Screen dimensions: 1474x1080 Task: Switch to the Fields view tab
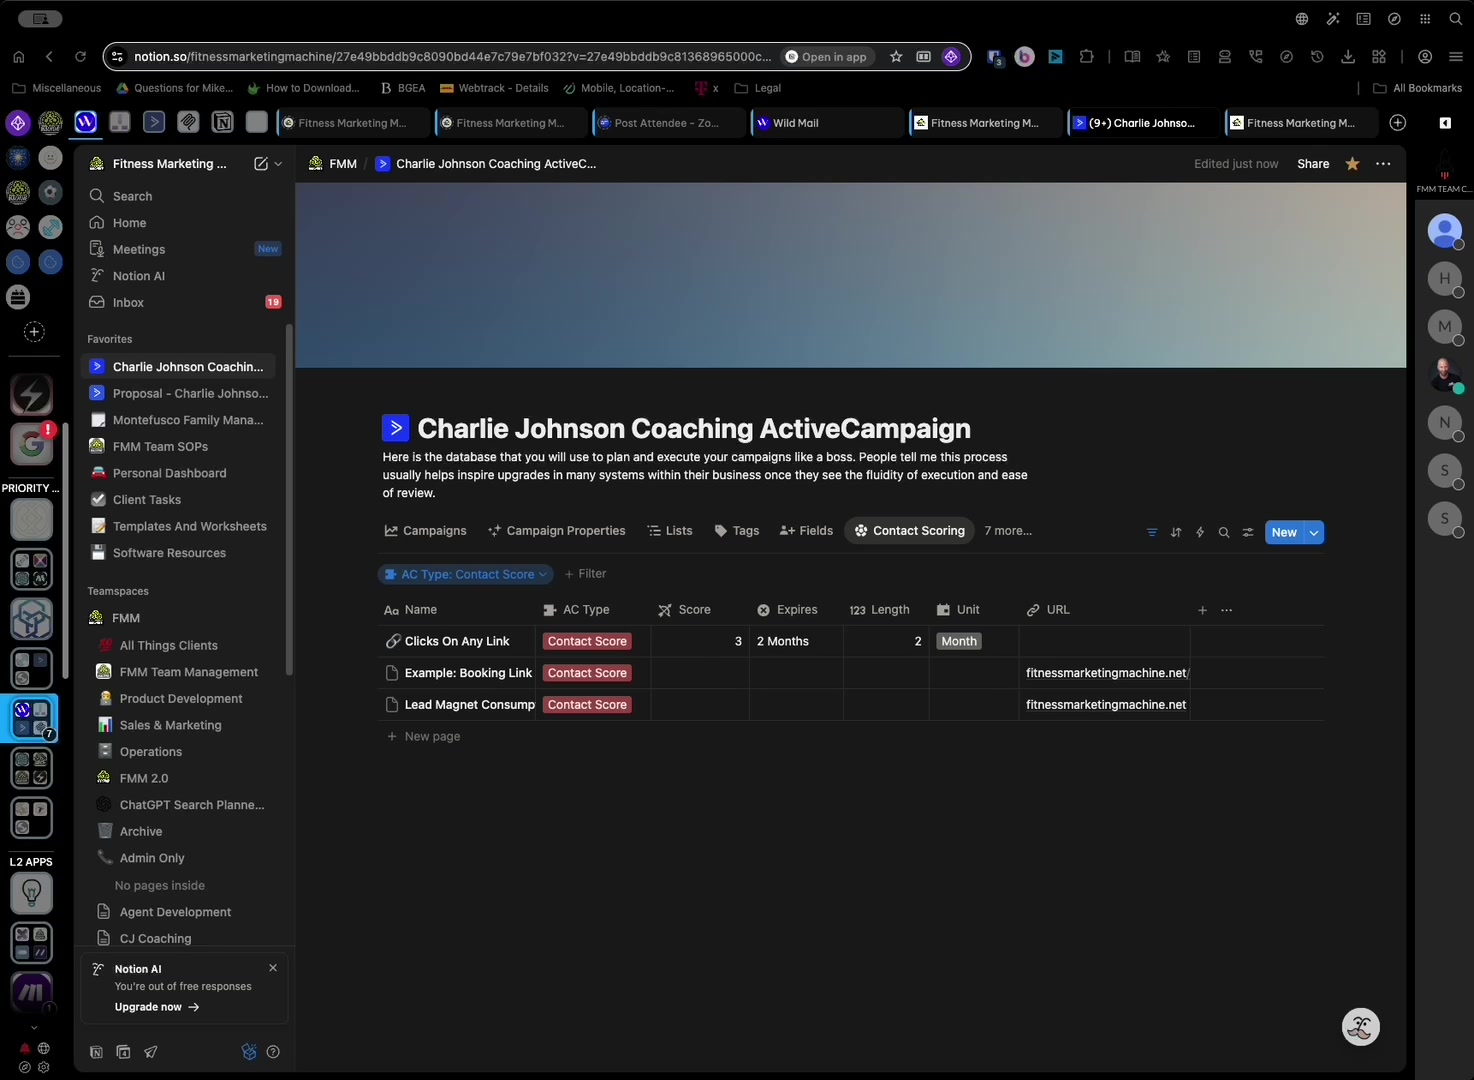(806, 531)
